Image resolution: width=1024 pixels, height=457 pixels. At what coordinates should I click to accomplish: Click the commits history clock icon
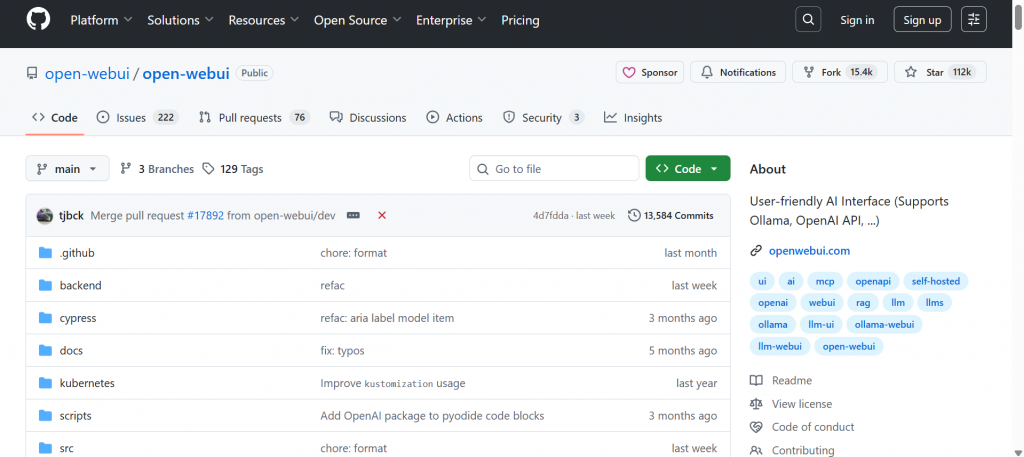coord(634,215)
